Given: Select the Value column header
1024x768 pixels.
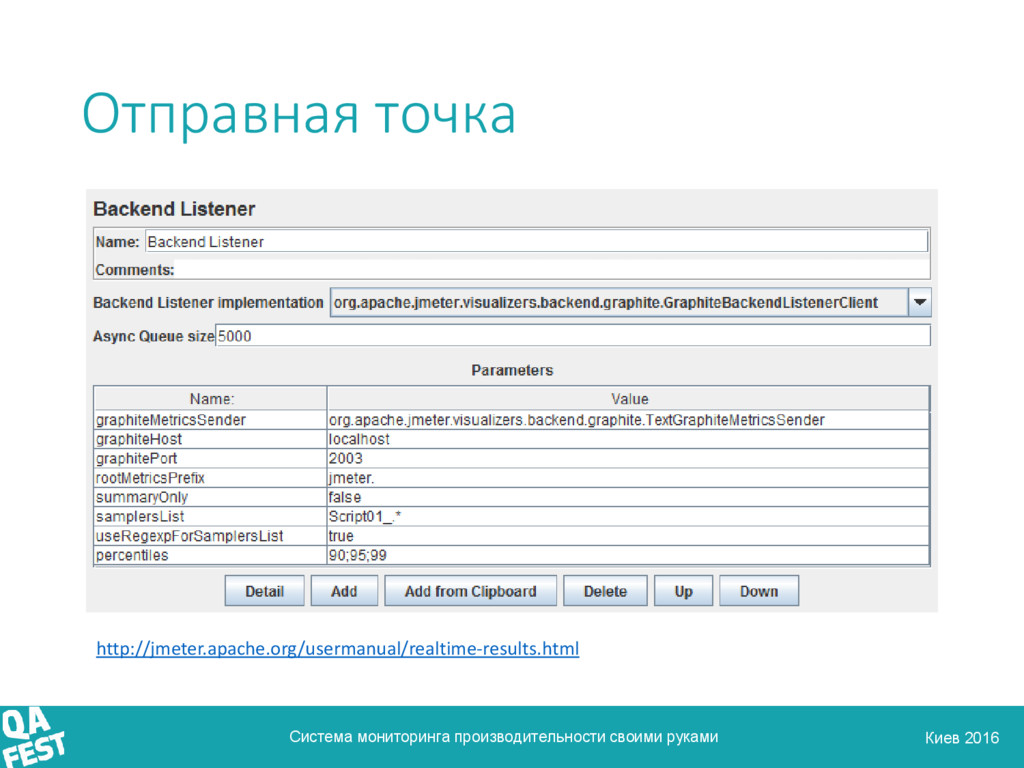Looking at the screenshot, I should pyautogui.click(x=628, y=398).
